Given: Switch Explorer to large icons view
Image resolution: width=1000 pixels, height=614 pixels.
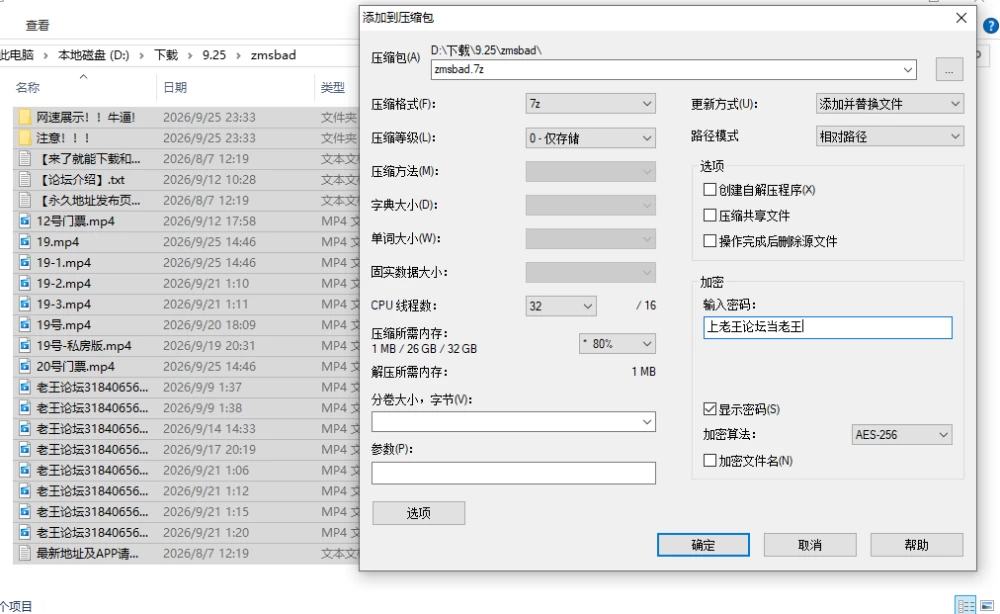Looking at the screenshot, I should click(987, 605).
